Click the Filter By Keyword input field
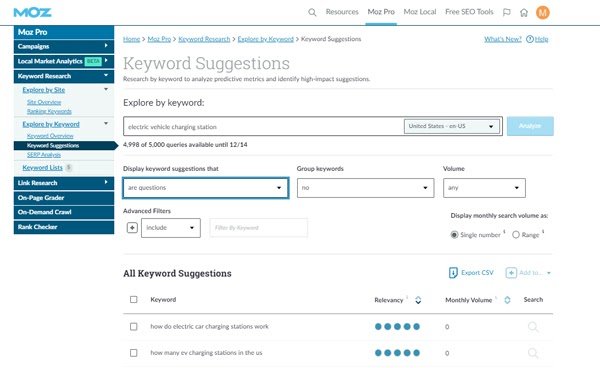The height and width of the screenshot is (368, 600). [x=259, y=228]
